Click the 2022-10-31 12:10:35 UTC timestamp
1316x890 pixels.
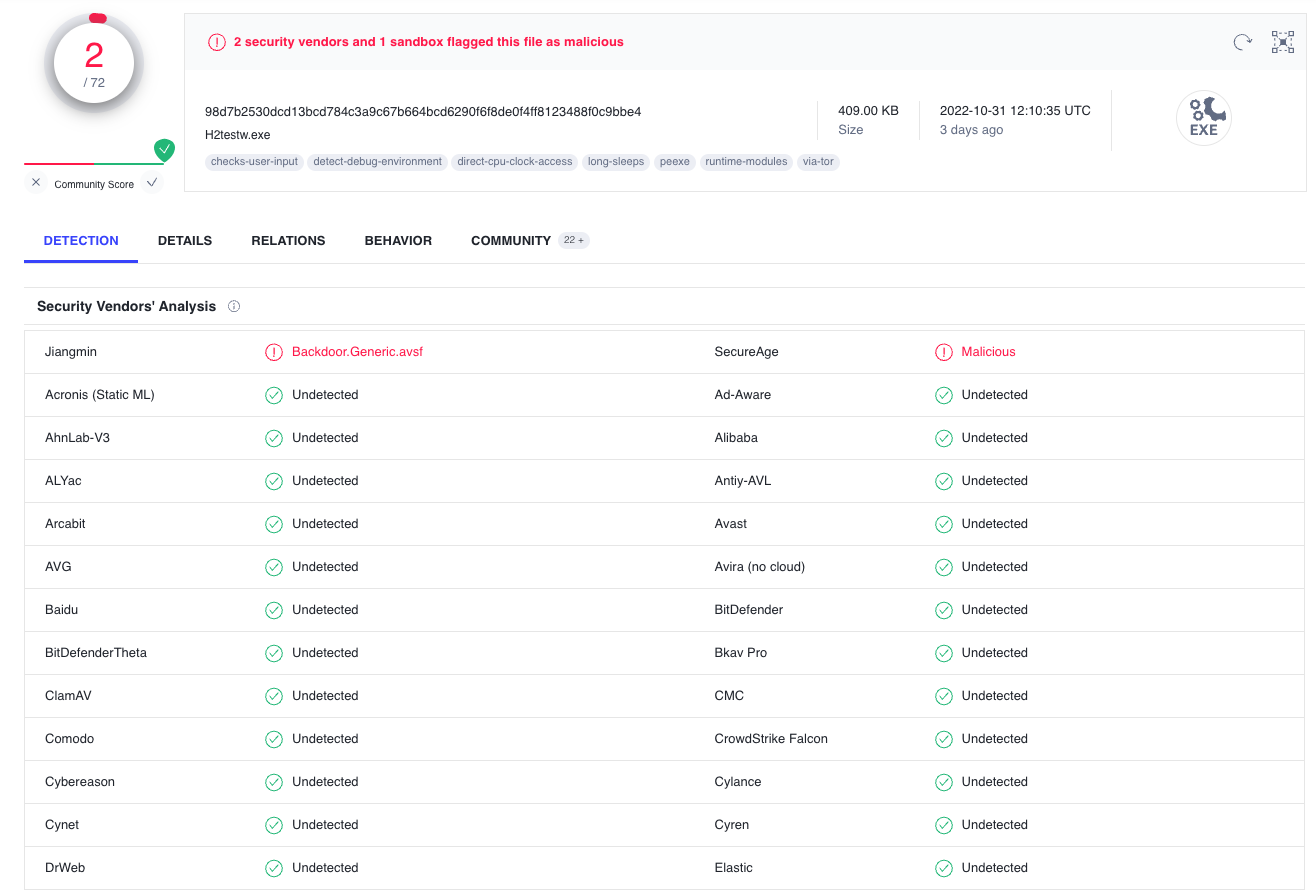1015,111
